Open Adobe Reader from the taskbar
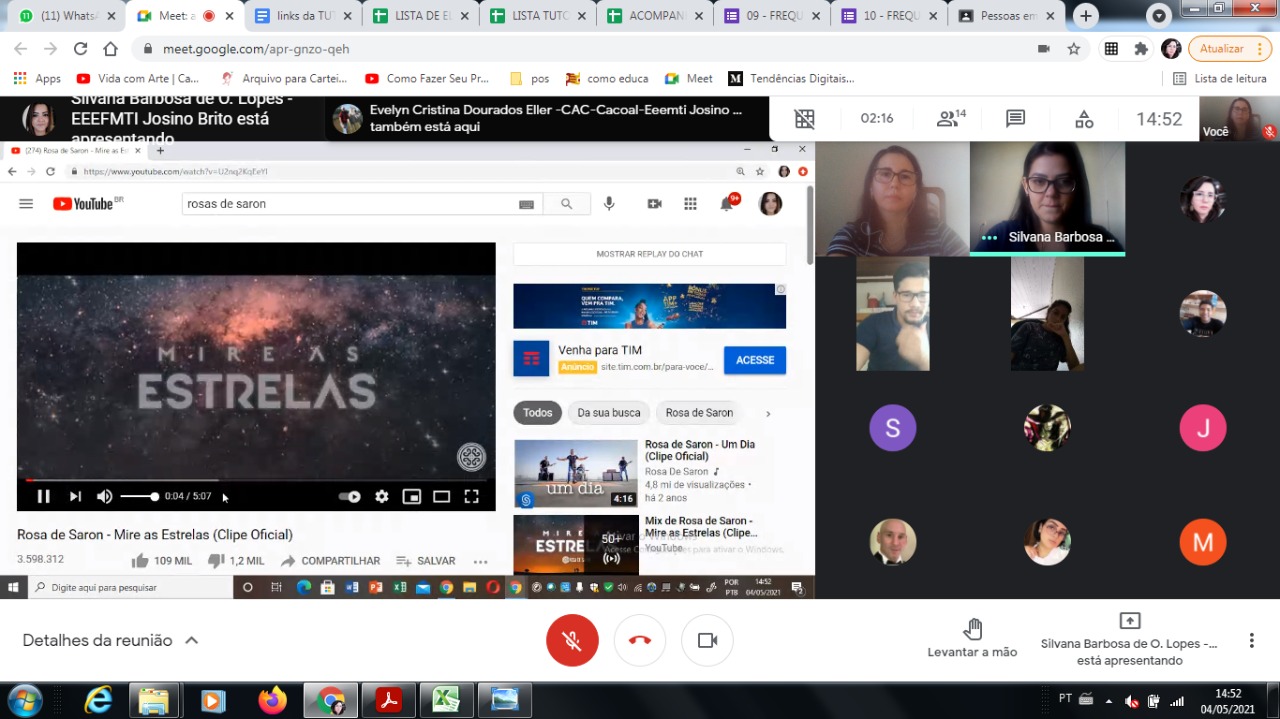The height and width of the screenshot is (719, 1280). tap(389, 701)
